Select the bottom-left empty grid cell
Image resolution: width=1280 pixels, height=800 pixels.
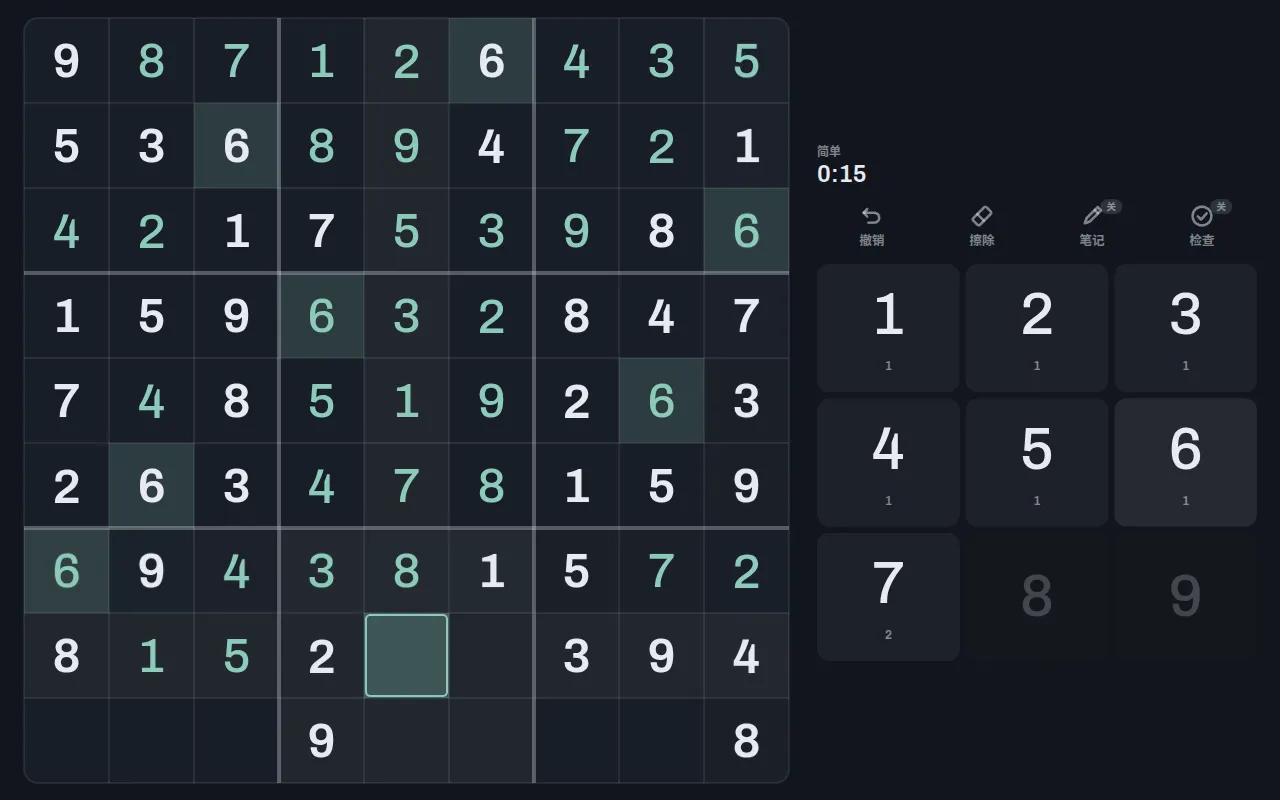coord(66,741)
